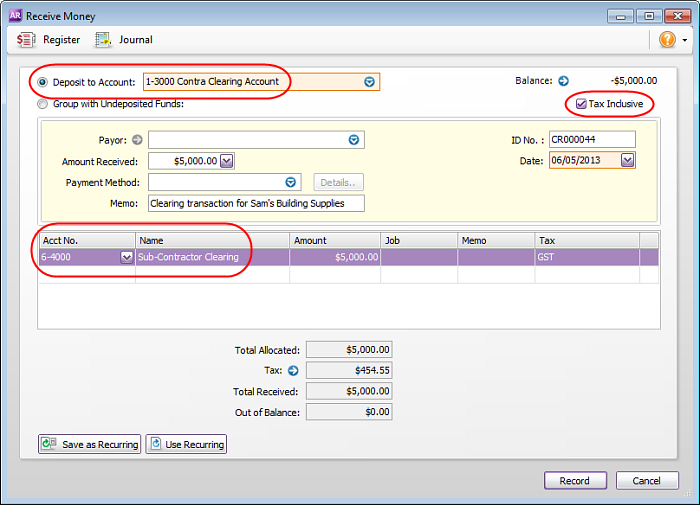This screenshot has width=700, height=505.
Task: Click the Cancel button
Action: tap(647, 480)
